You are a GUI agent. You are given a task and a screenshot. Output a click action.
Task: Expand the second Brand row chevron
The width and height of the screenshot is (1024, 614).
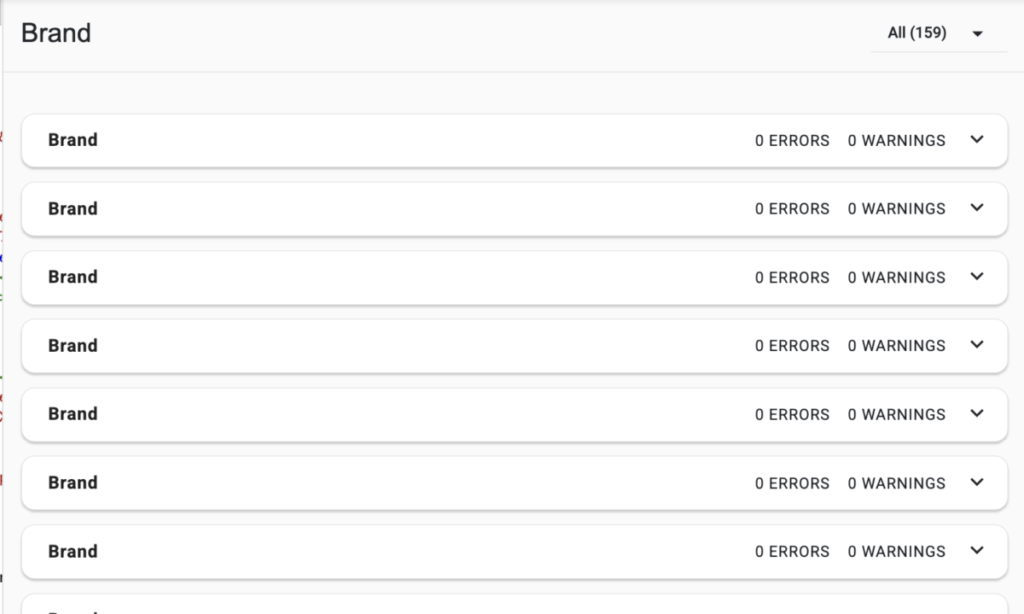point(977,208)
